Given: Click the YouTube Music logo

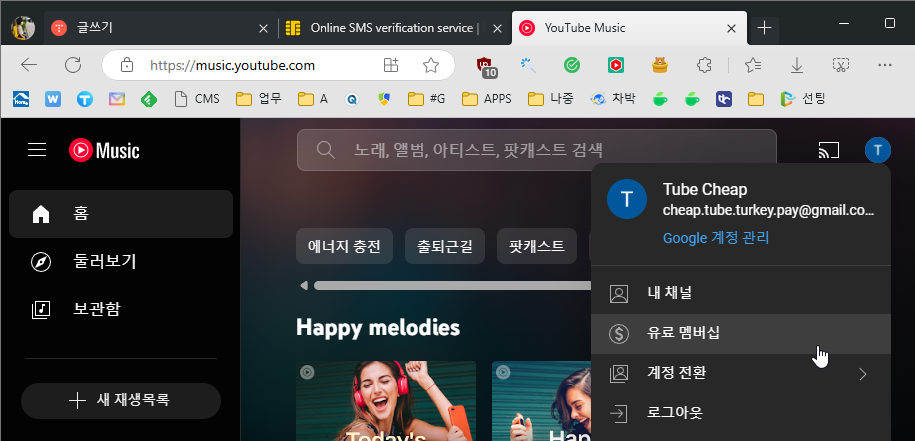Looking at the screenshot, I should [x=104, y=150].
